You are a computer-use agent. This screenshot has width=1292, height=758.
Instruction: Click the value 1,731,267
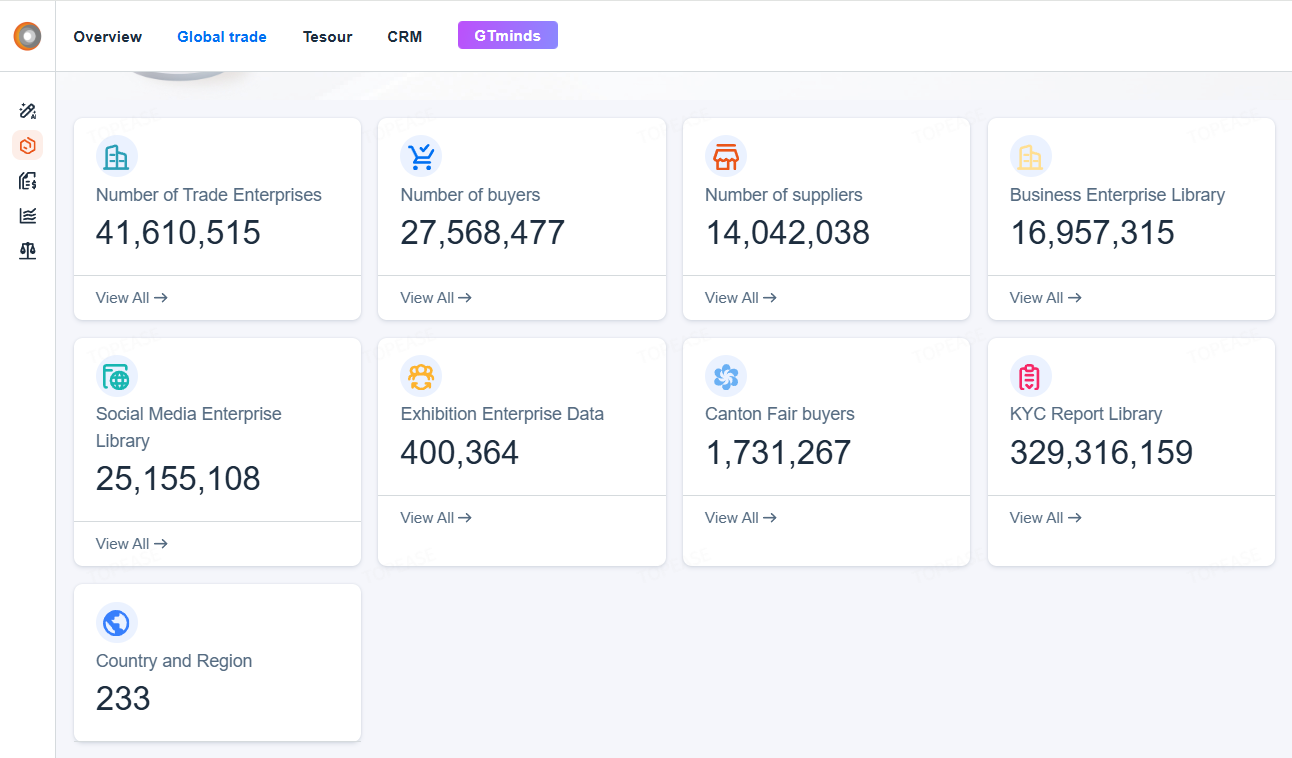778,453
